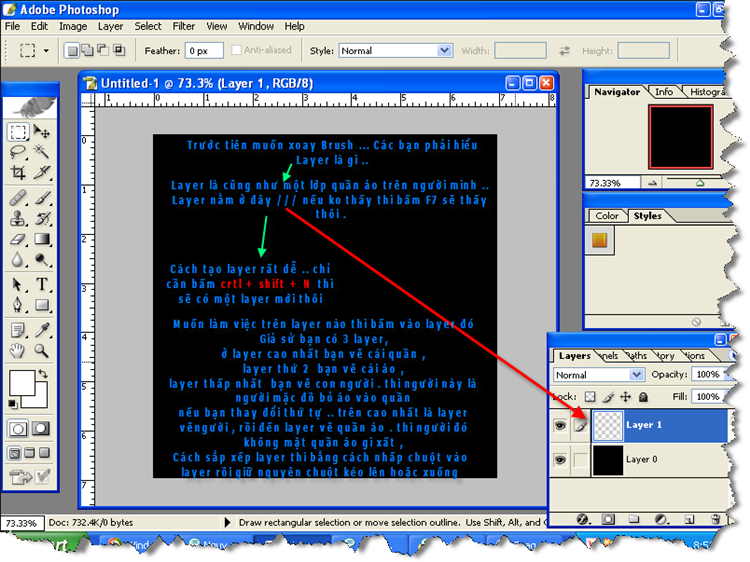
Task: Choose Add to selection mode
Action: point(88,50)
